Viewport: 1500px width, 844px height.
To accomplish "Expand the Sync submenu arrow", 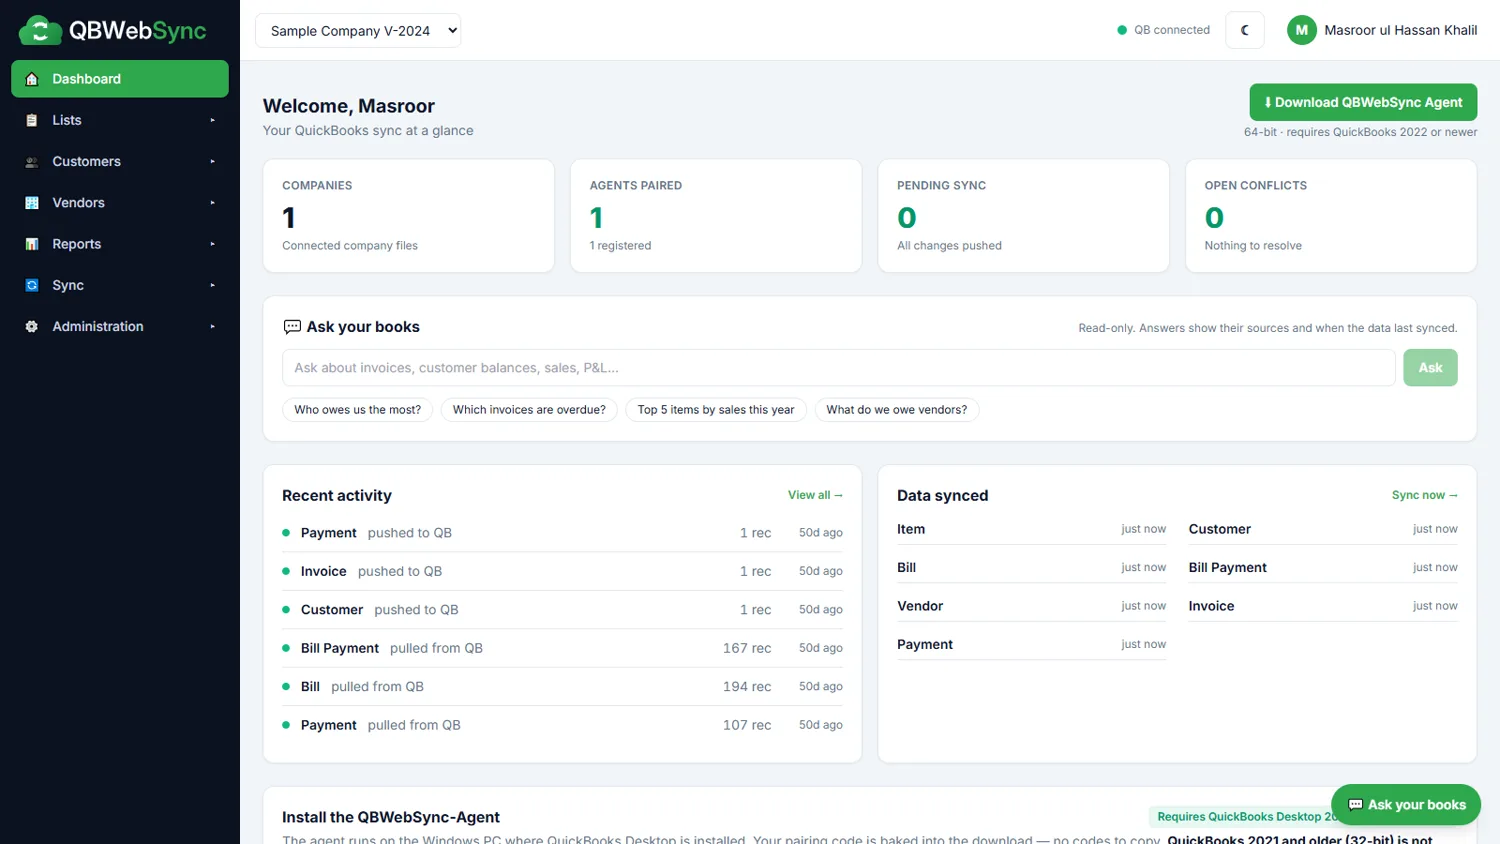I will pyautogui.click(x=212, y=285).
